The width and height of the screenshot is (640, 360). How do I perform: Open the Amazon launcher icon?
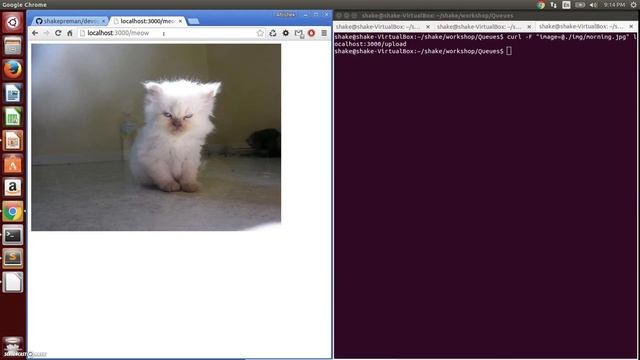[x=13, y=188]
